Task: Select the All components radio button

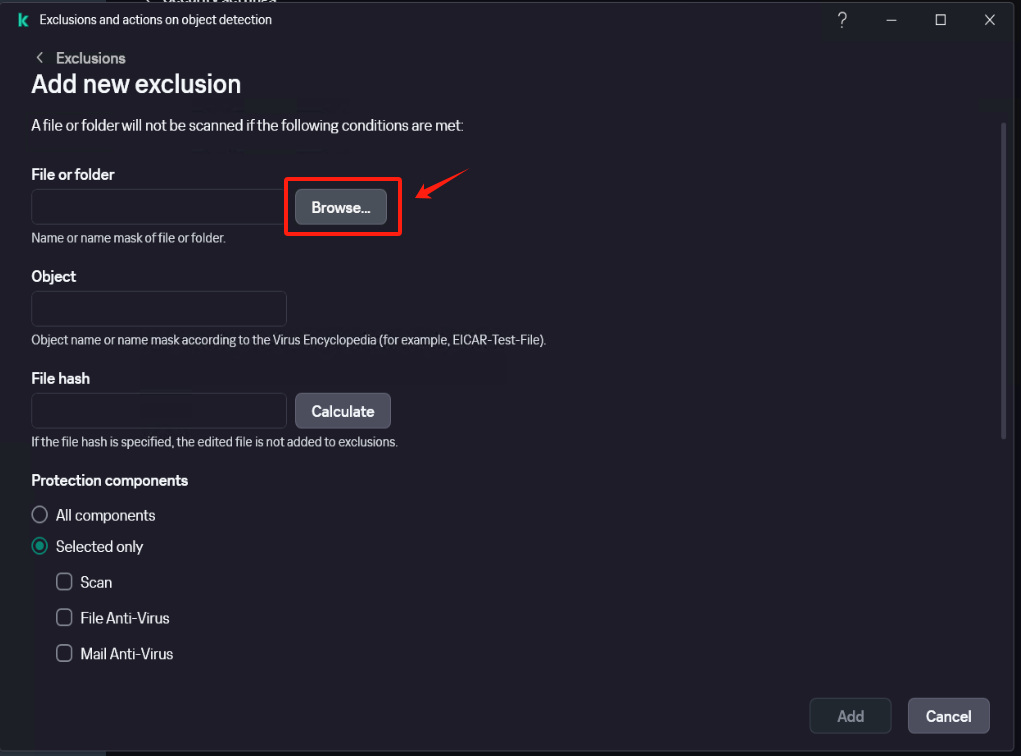Action: click(x=40, y=514)
